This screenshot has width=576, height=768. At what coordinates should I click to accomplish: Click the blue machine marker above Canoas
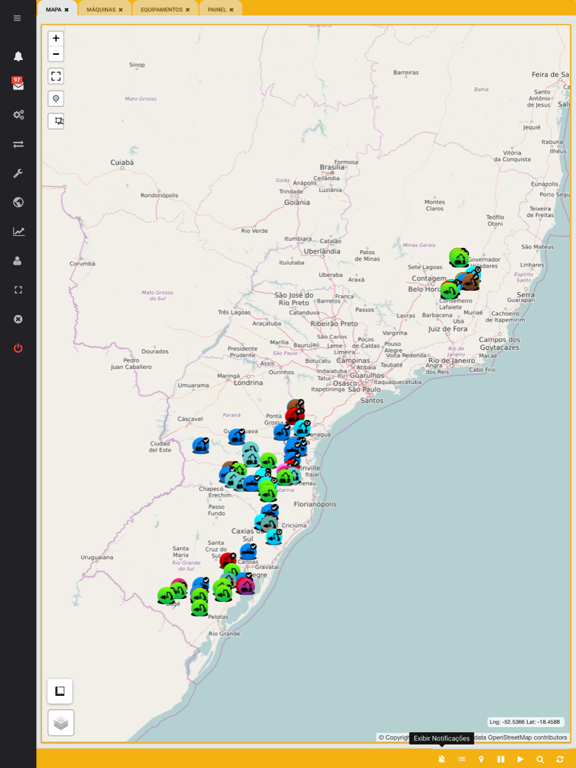(x=248, y=552)
